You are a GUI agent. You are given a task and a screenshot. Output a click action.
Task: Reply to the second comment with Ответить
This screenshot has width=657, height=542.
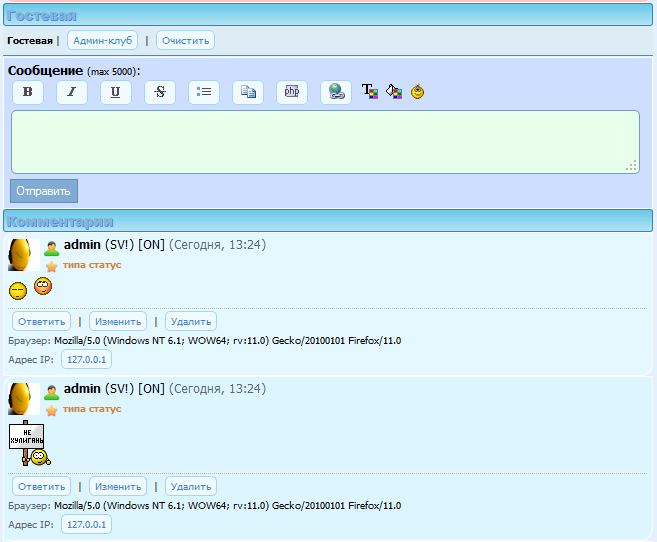[41, 487]
